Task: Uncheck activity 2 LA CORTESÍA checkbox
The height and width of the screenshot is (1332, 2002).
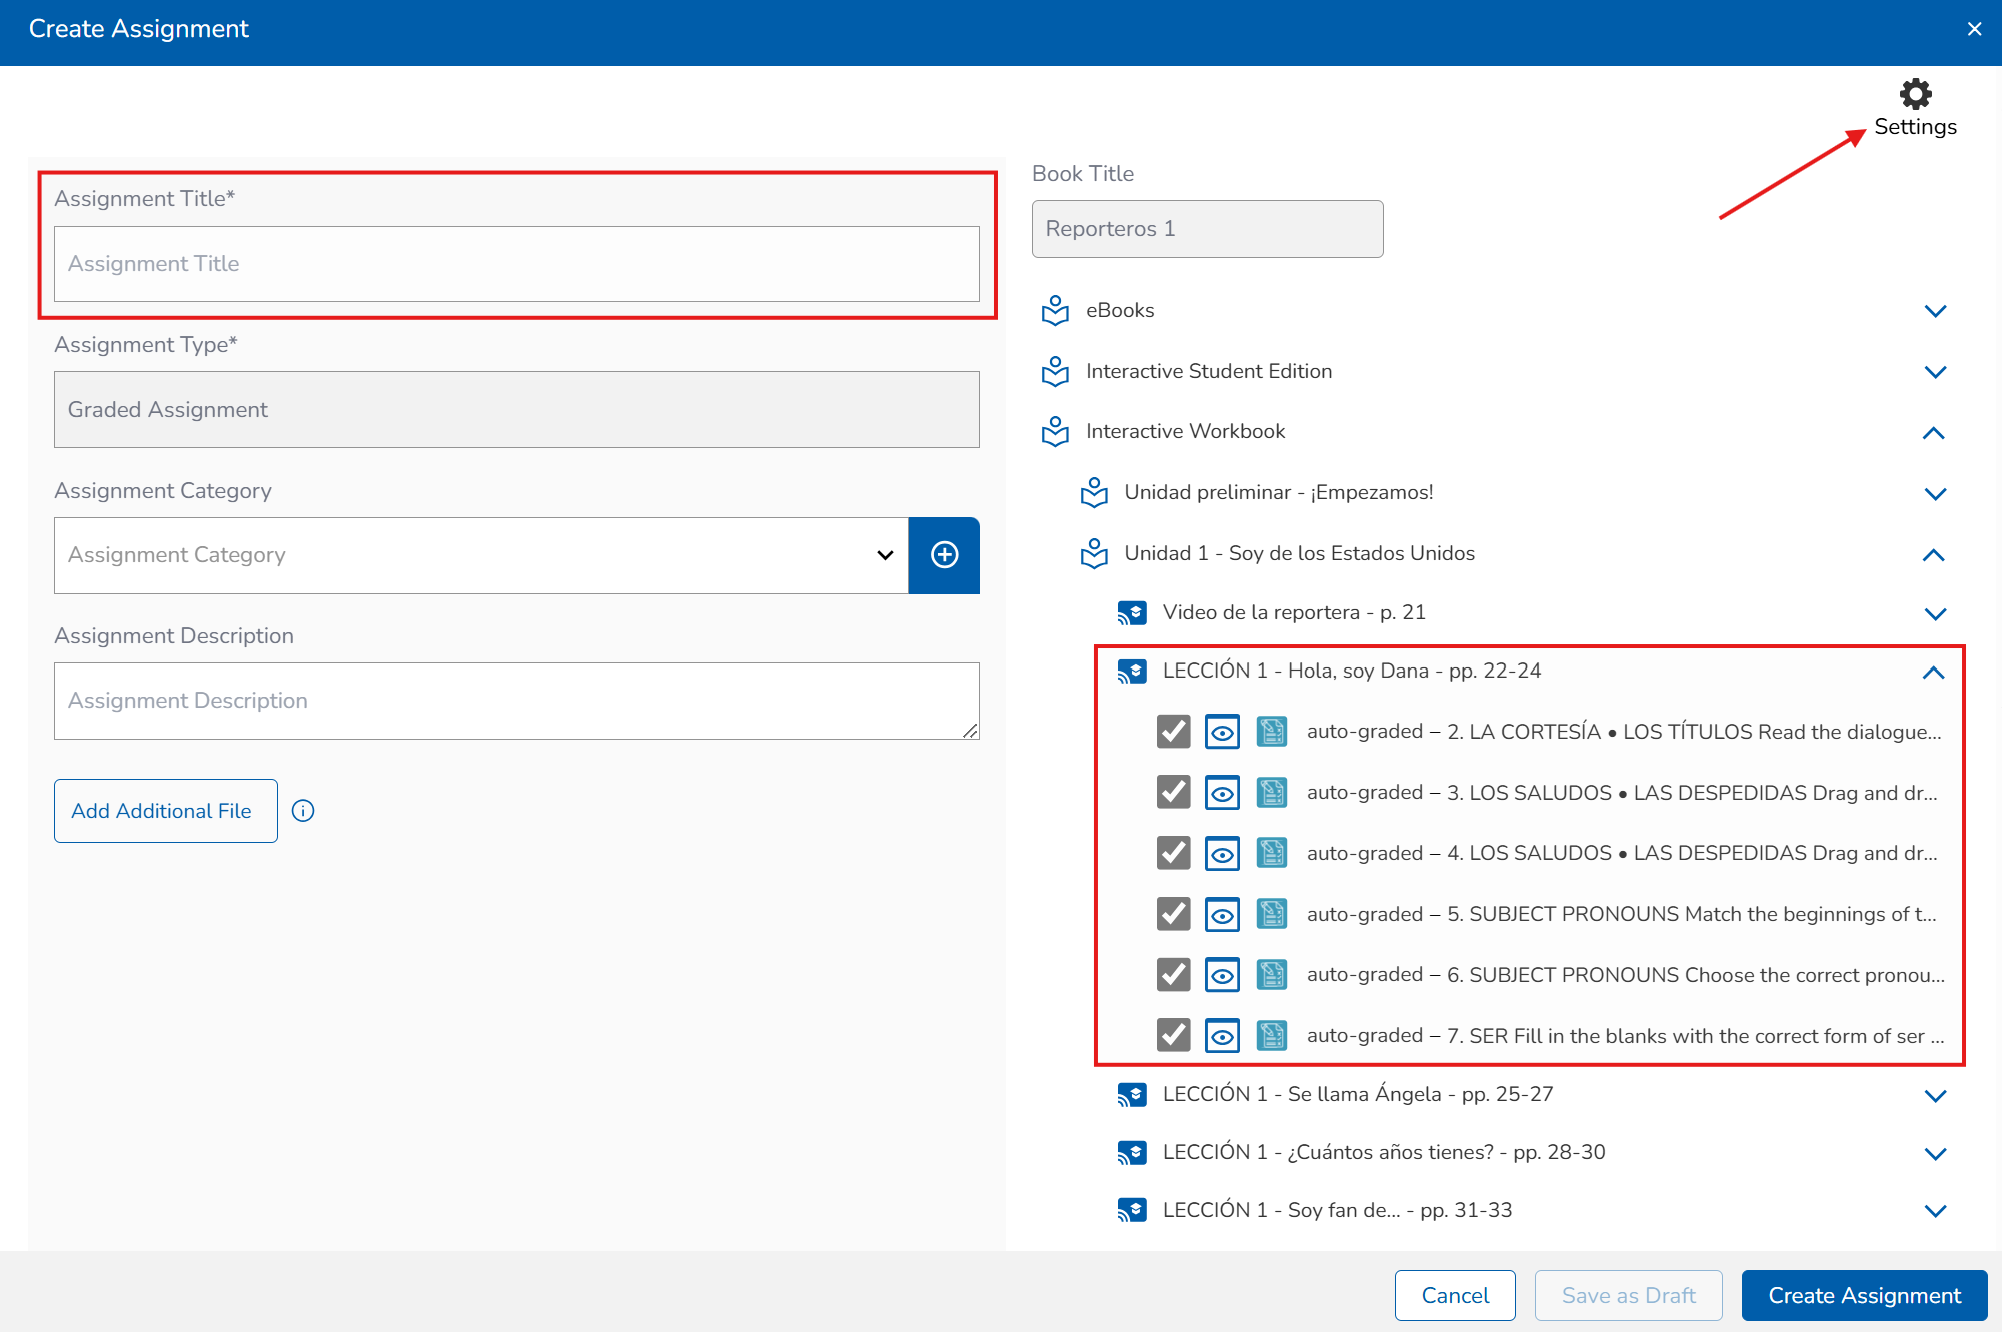Action: 1173,732
